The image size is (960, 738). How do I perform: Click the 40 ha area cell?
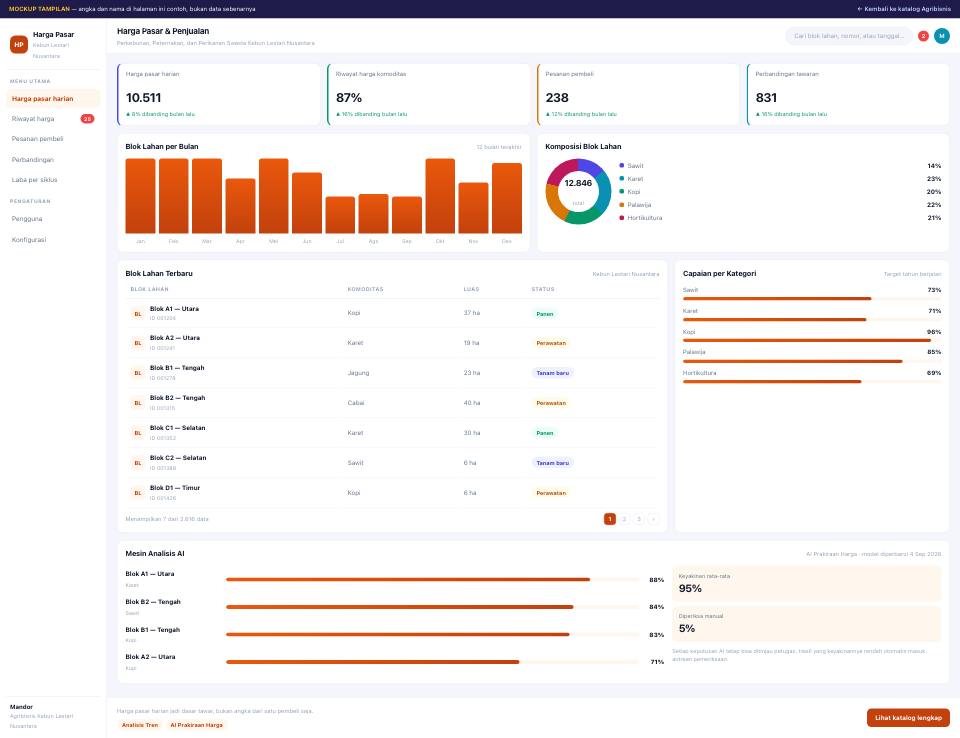tap(471, 403)
